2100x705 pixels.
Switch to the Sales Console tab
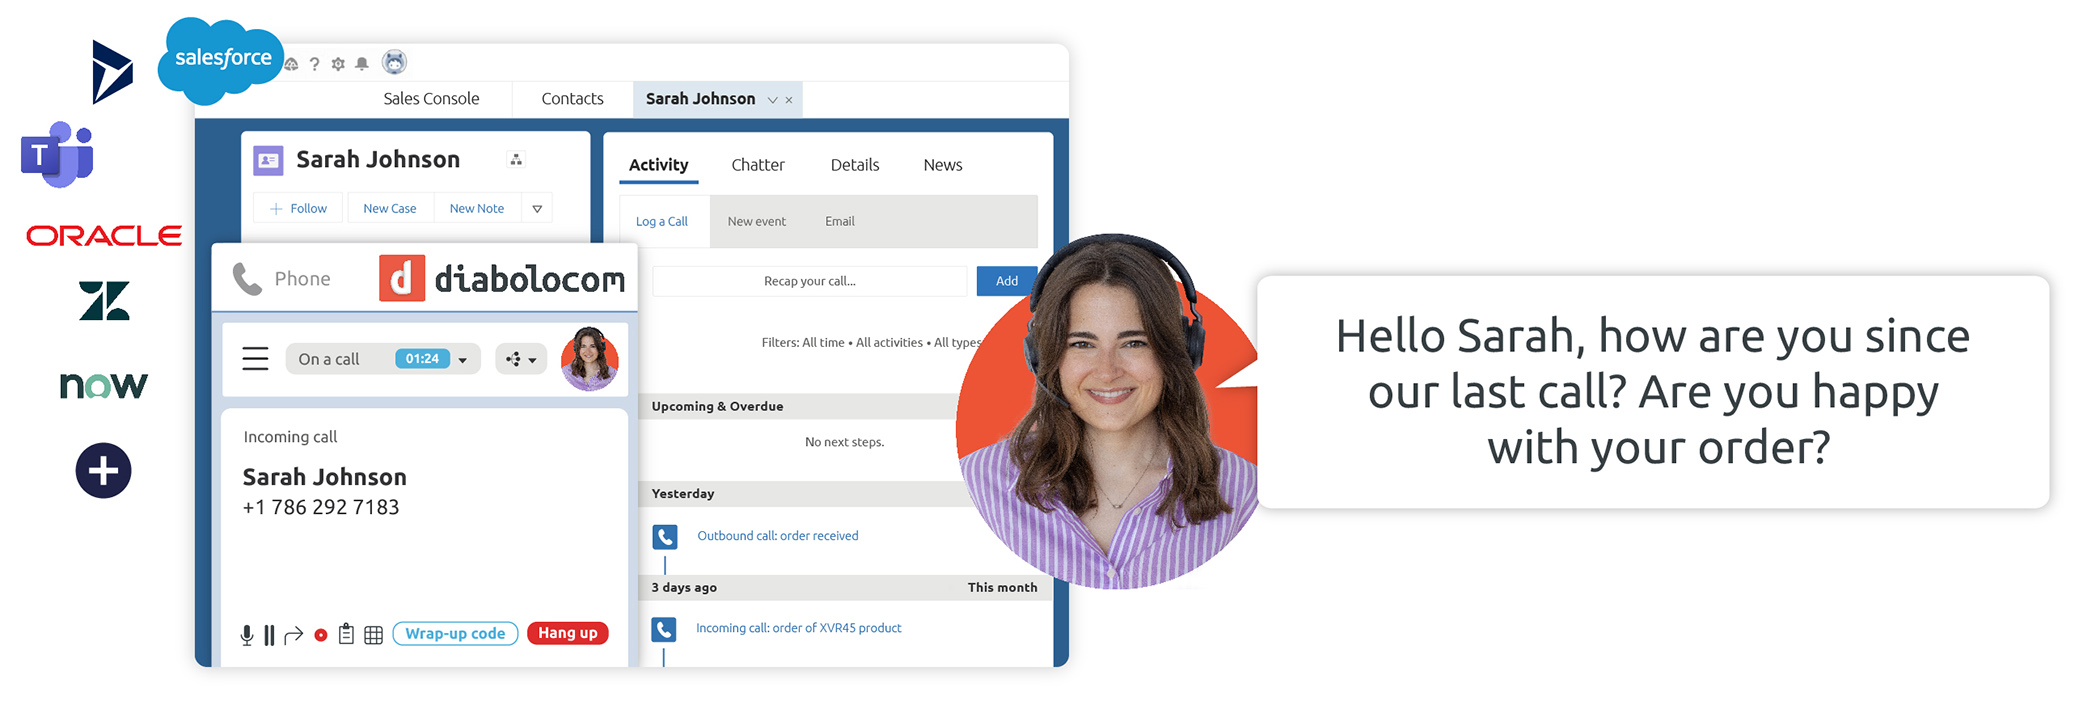click(431, 99)
